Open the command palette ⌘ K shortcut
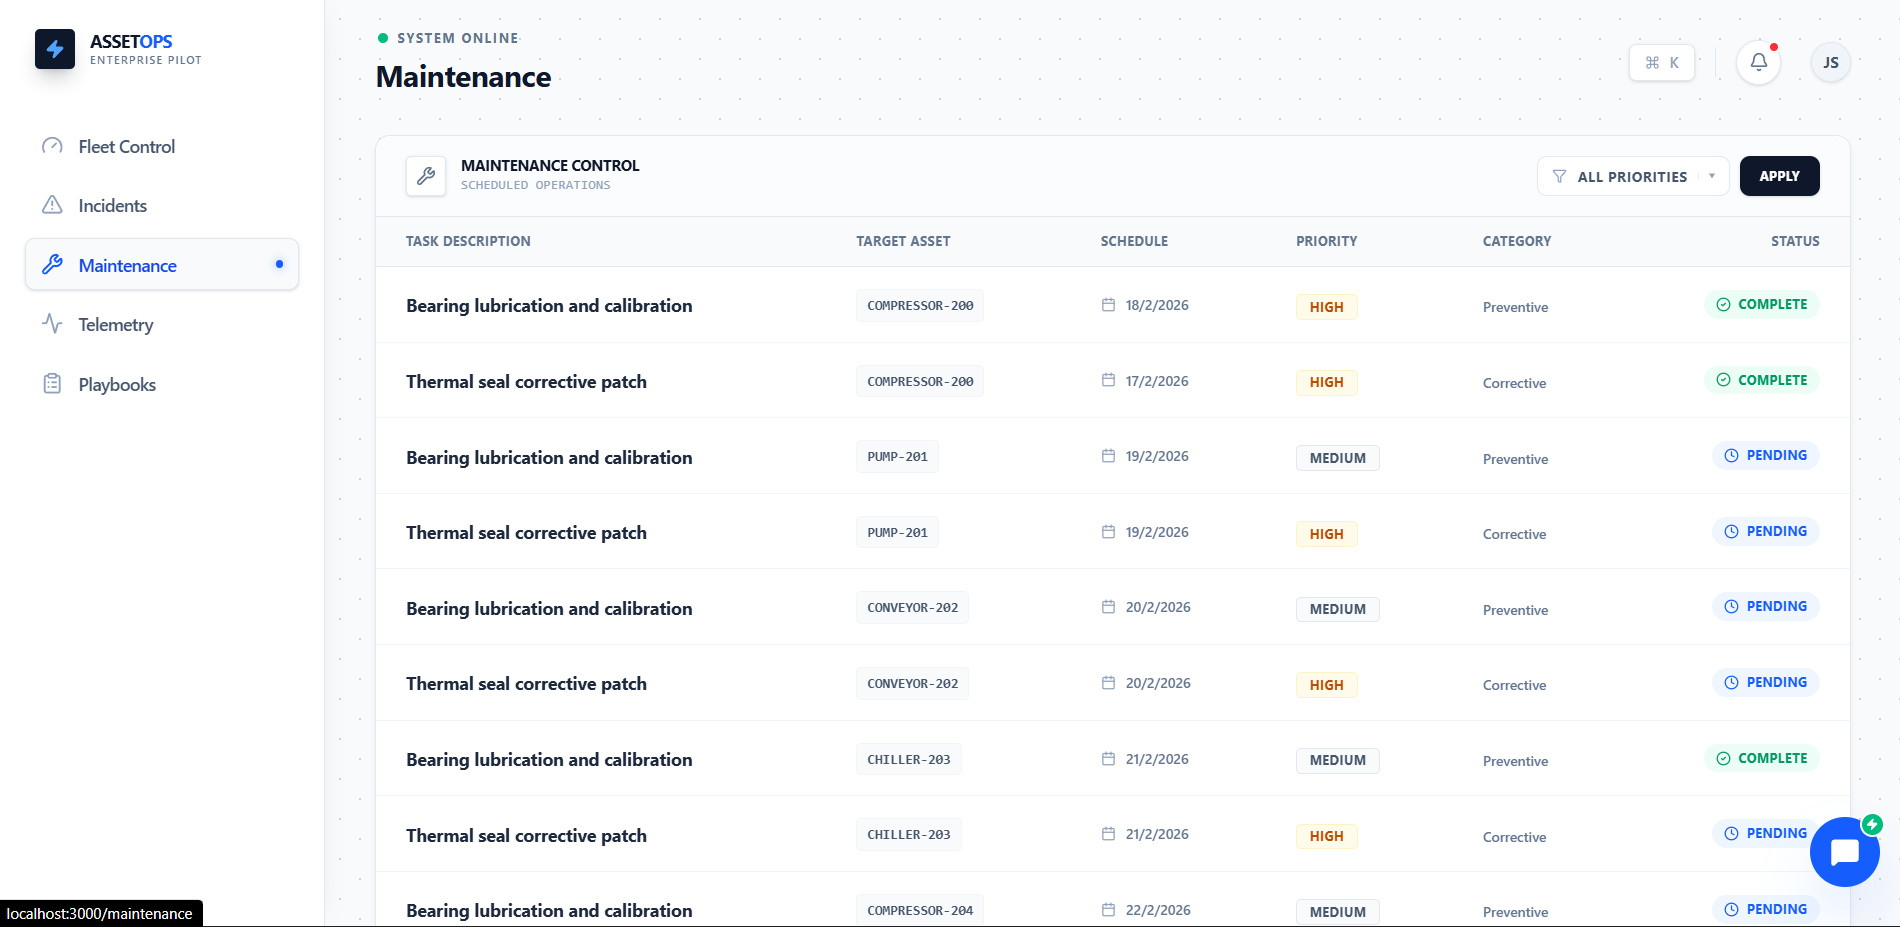 coord(1662,63)
